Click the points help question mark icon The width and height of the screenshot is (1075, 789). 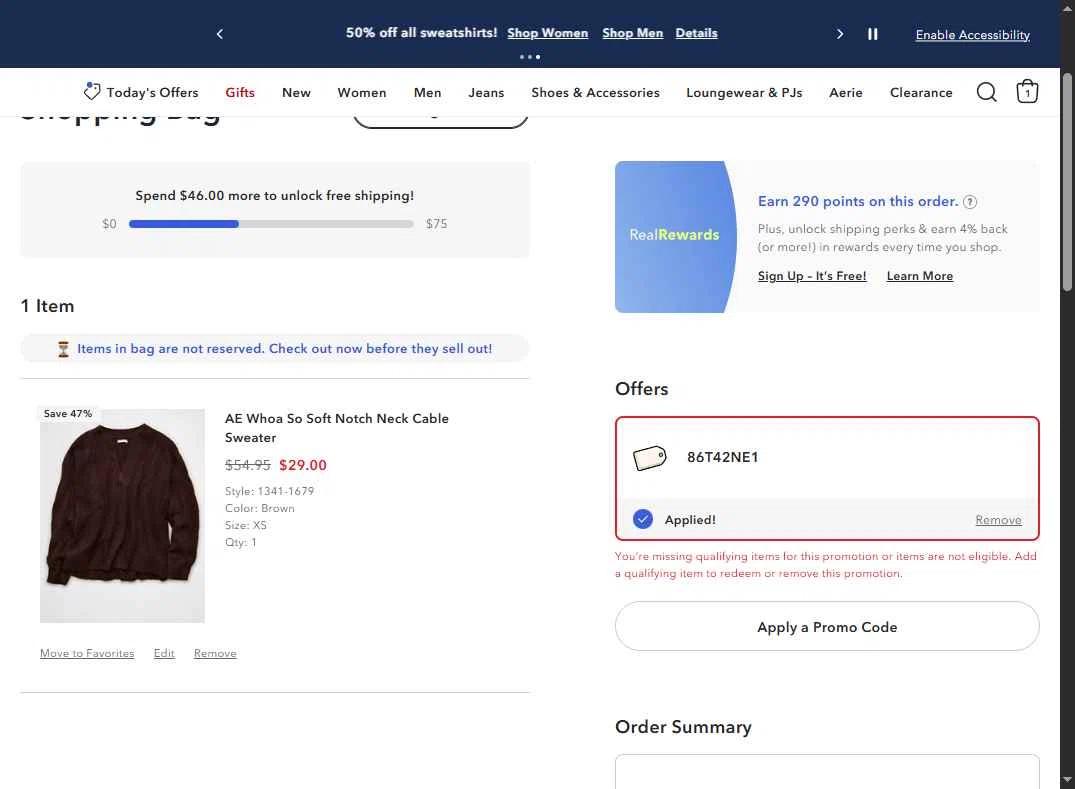[969, 202]
